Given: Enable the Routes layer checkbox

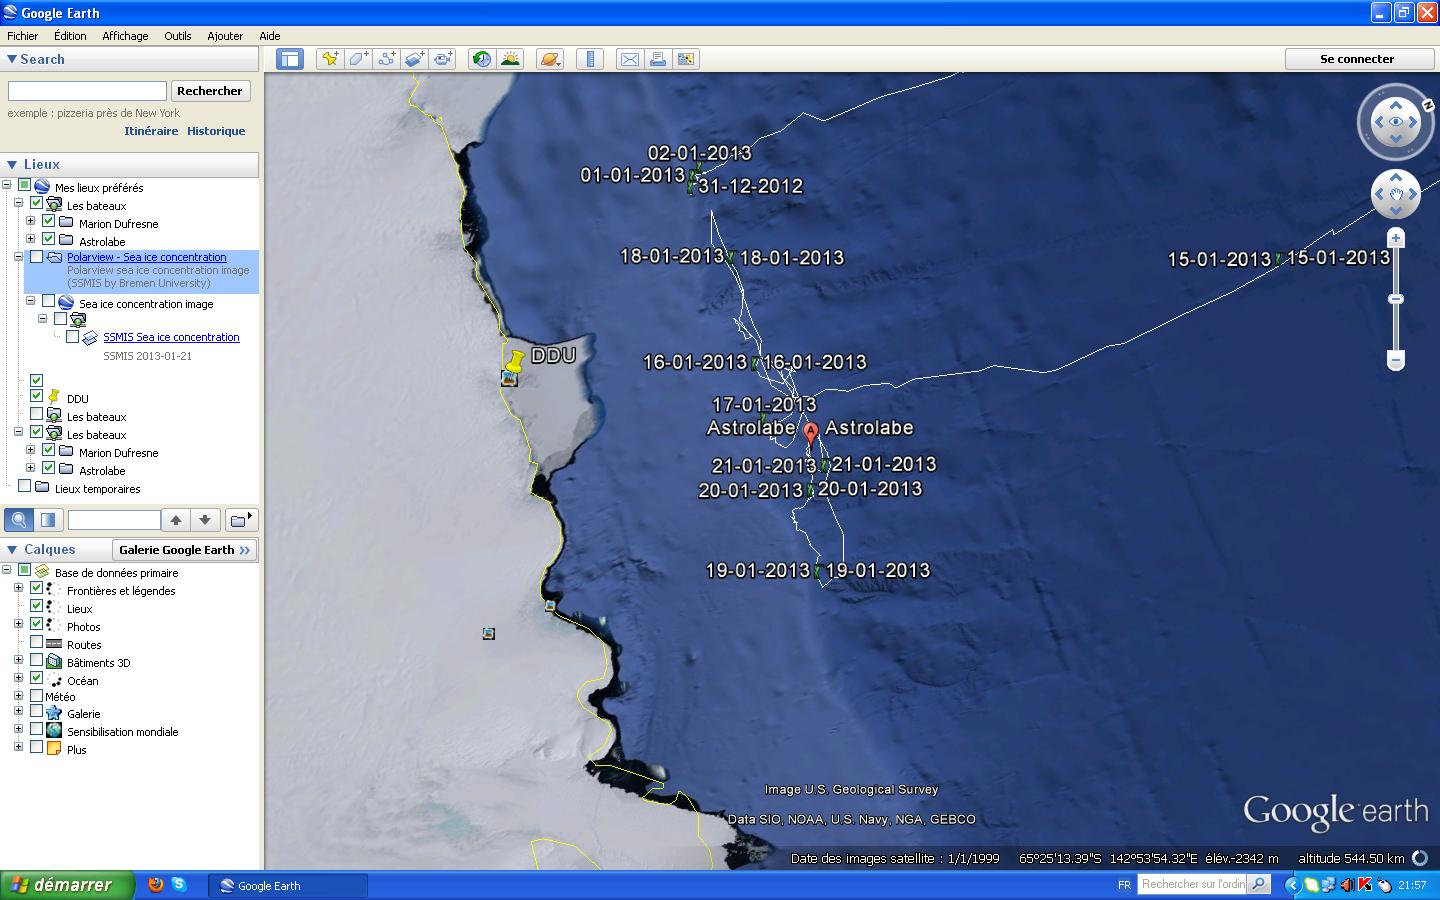Looking at the screenshot, I should click(x=36, y=643).
